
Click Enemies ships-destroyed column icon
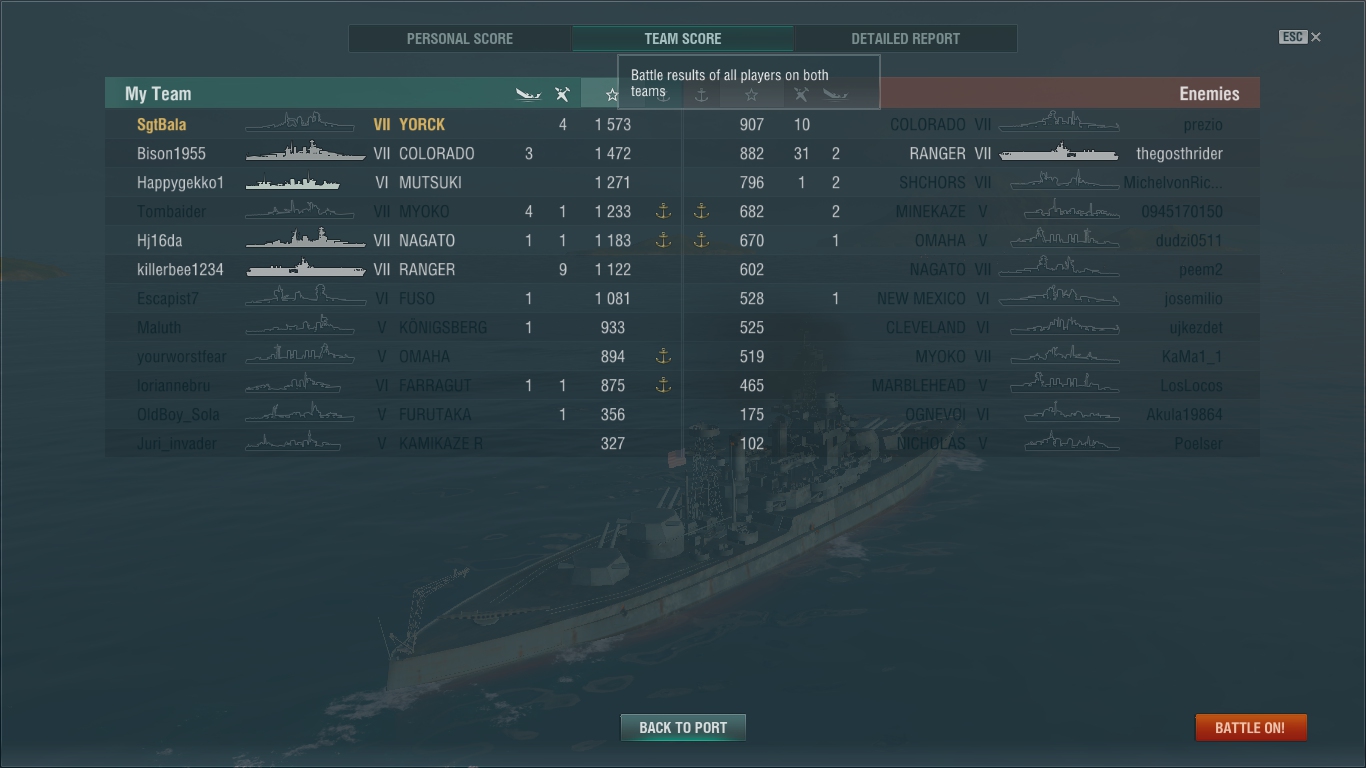pos(835,94)
